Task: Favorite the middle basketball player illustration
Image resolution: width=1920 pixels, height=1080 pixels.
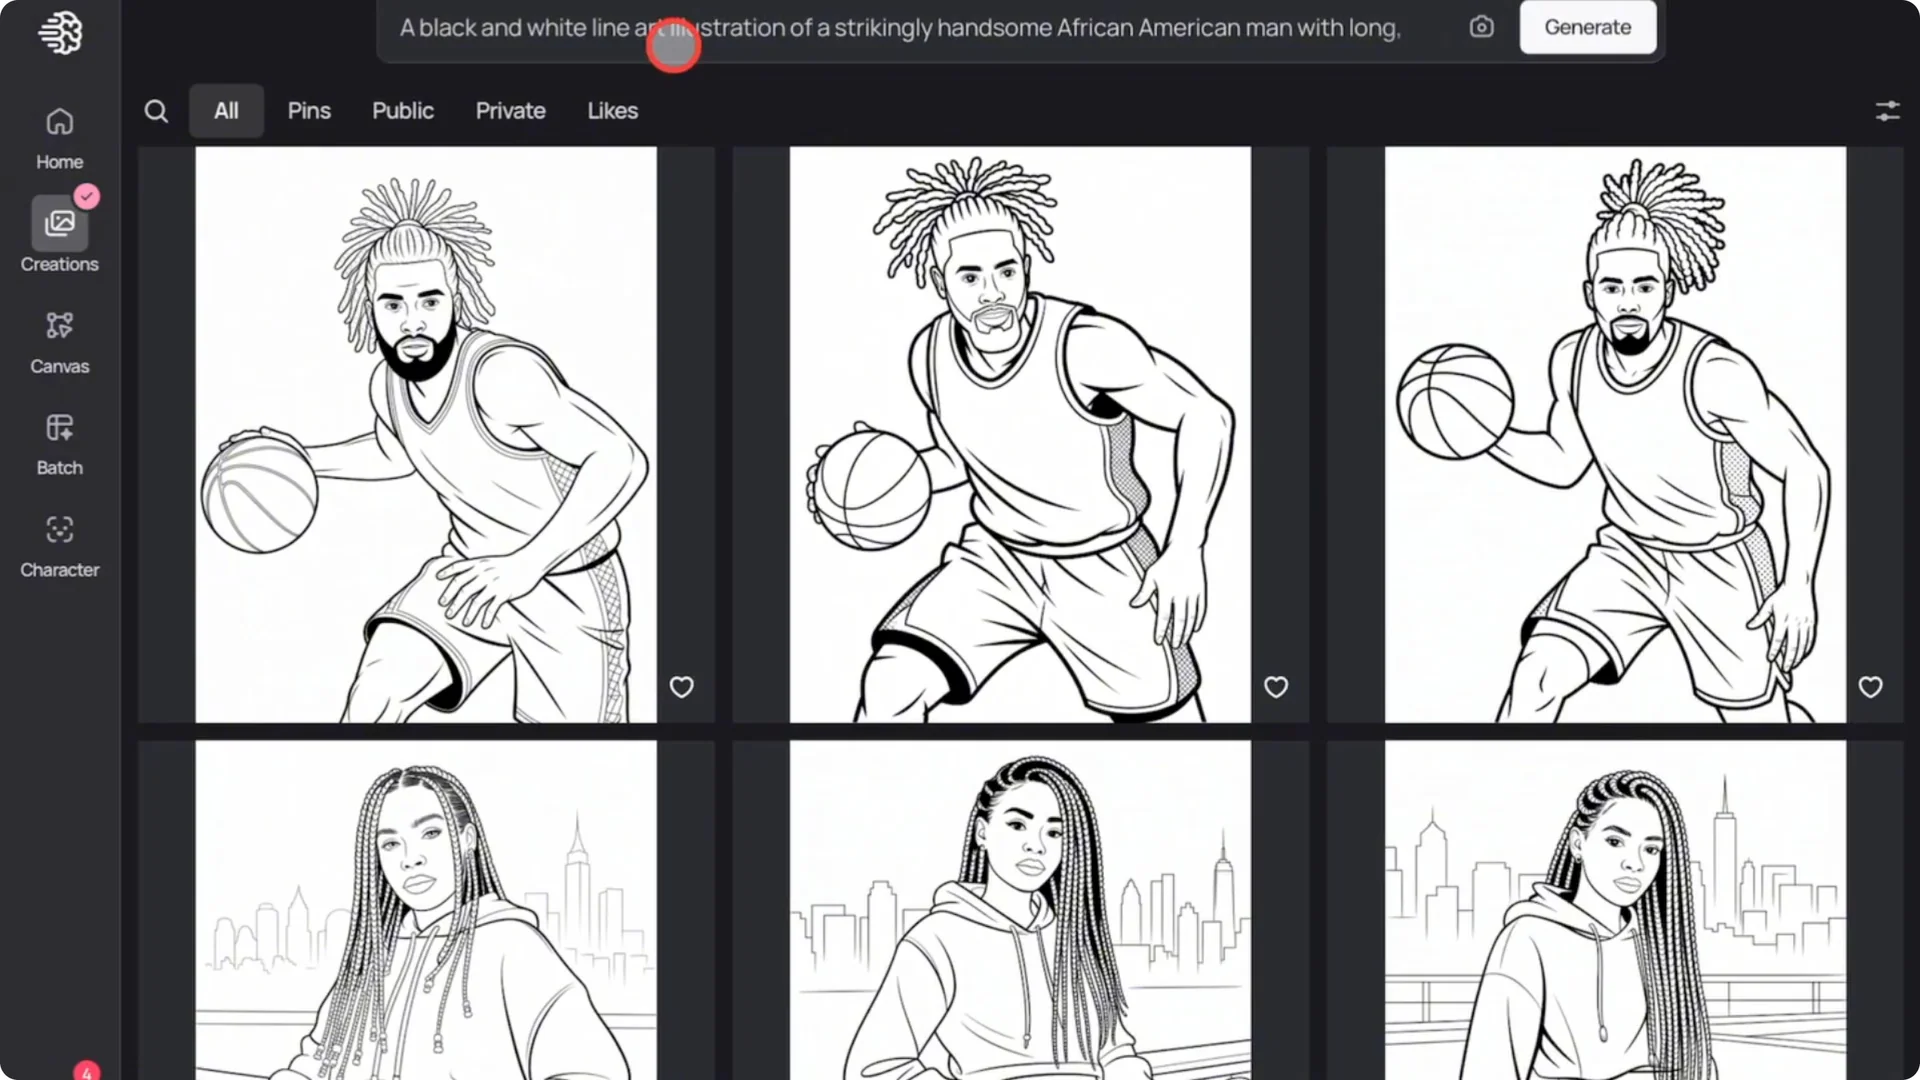Action: click(x=1275, y=687)
